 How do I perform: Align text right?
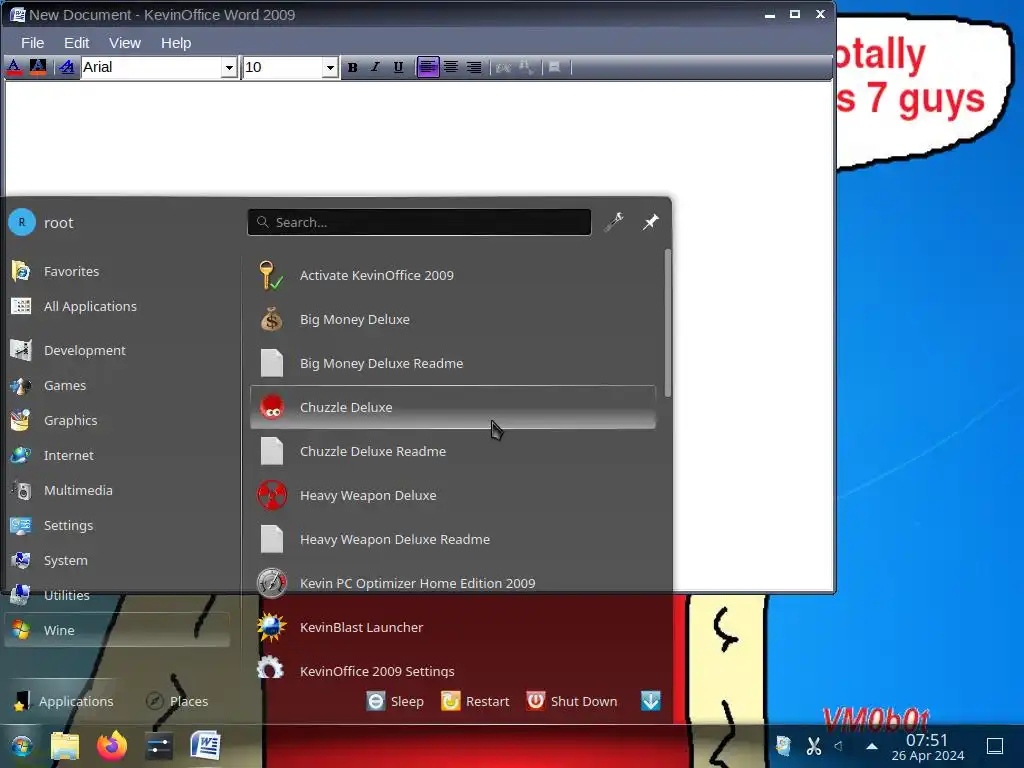click(x=475, y=67)
